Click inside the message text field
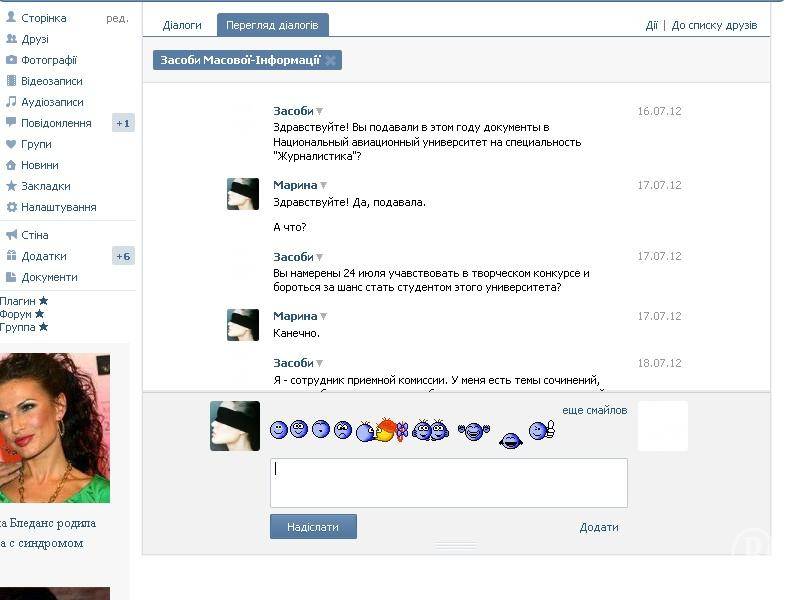Viewport: 800px width, 600px height. (448, 483)
